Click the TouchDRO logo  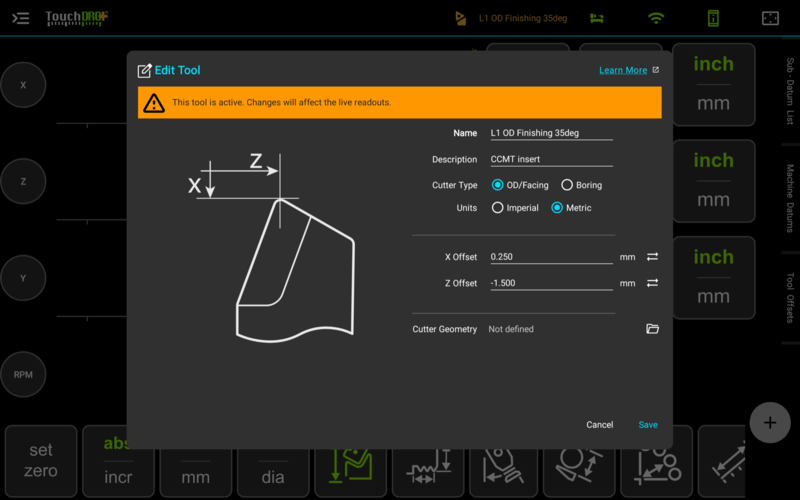(x=77, y=18)
